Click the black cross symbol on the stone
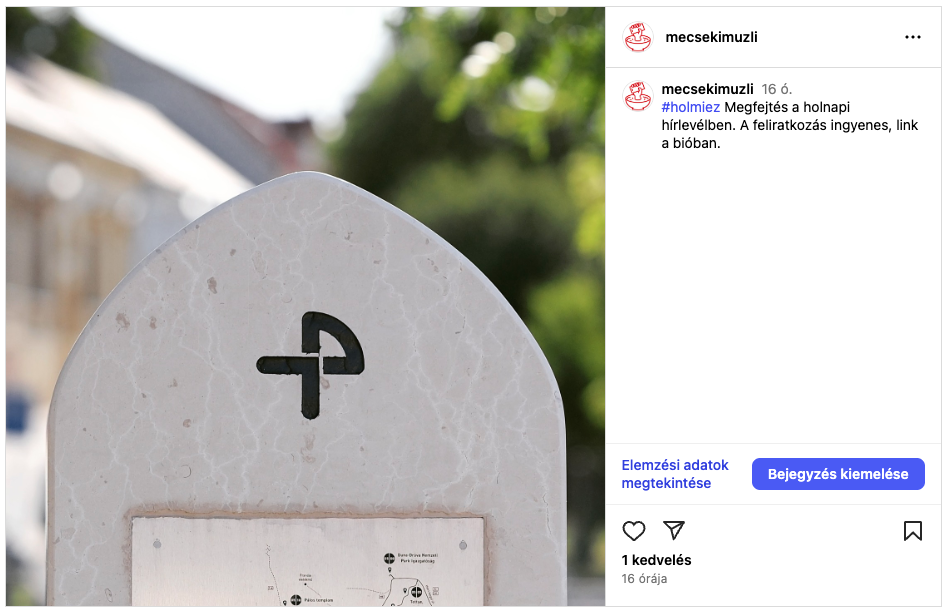 coord(311,365)
